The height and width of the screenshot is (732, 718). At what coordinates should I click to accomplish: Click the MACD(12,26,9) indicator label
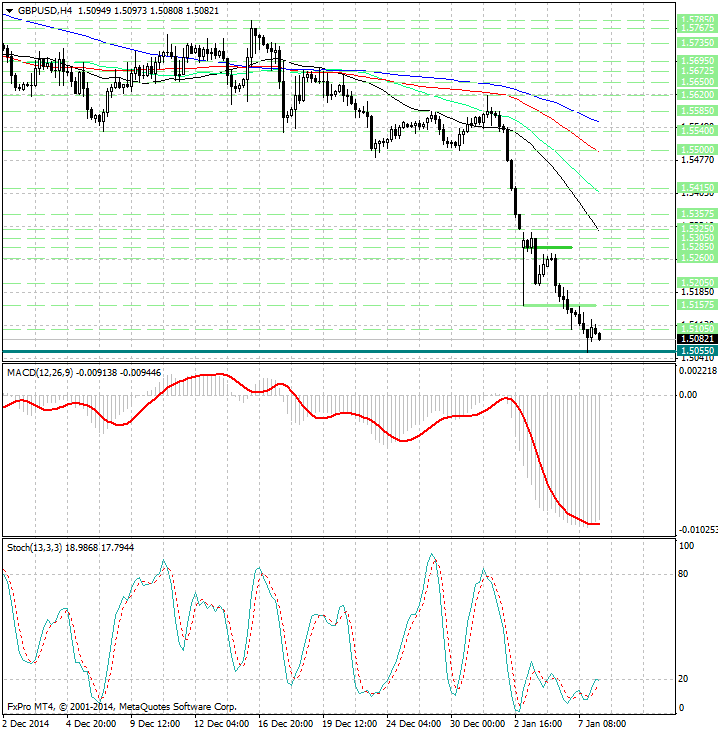tap(38, 372)
